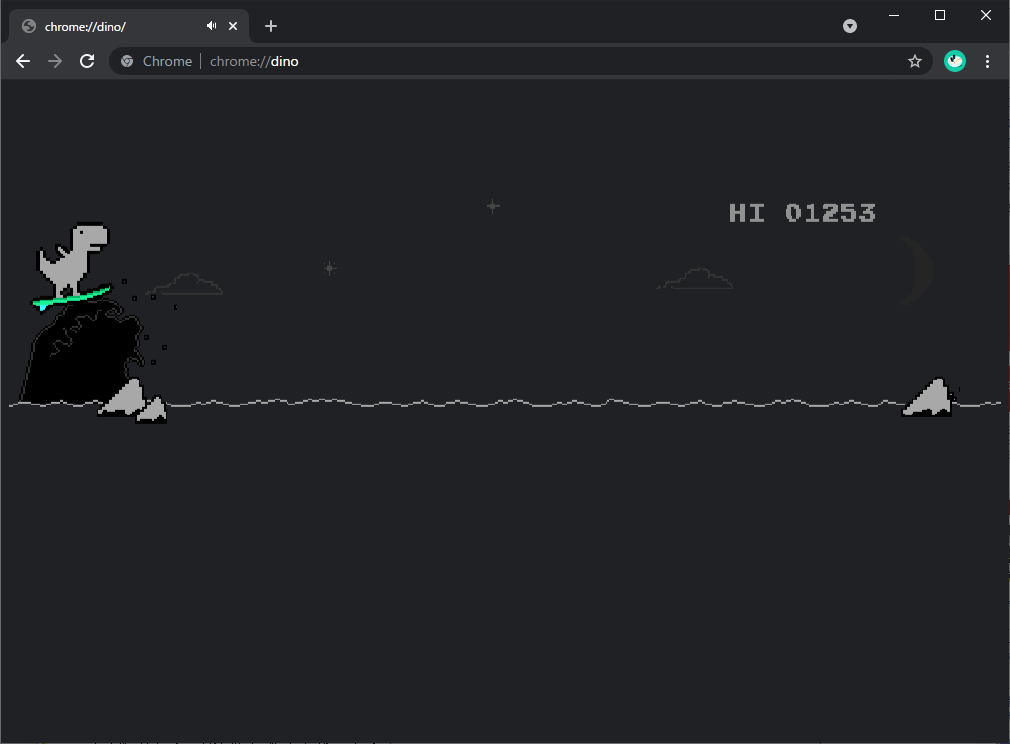The image size is (1010, 744).
Task: Click the HI 01253 high score
Action: [x=802, y=213]
